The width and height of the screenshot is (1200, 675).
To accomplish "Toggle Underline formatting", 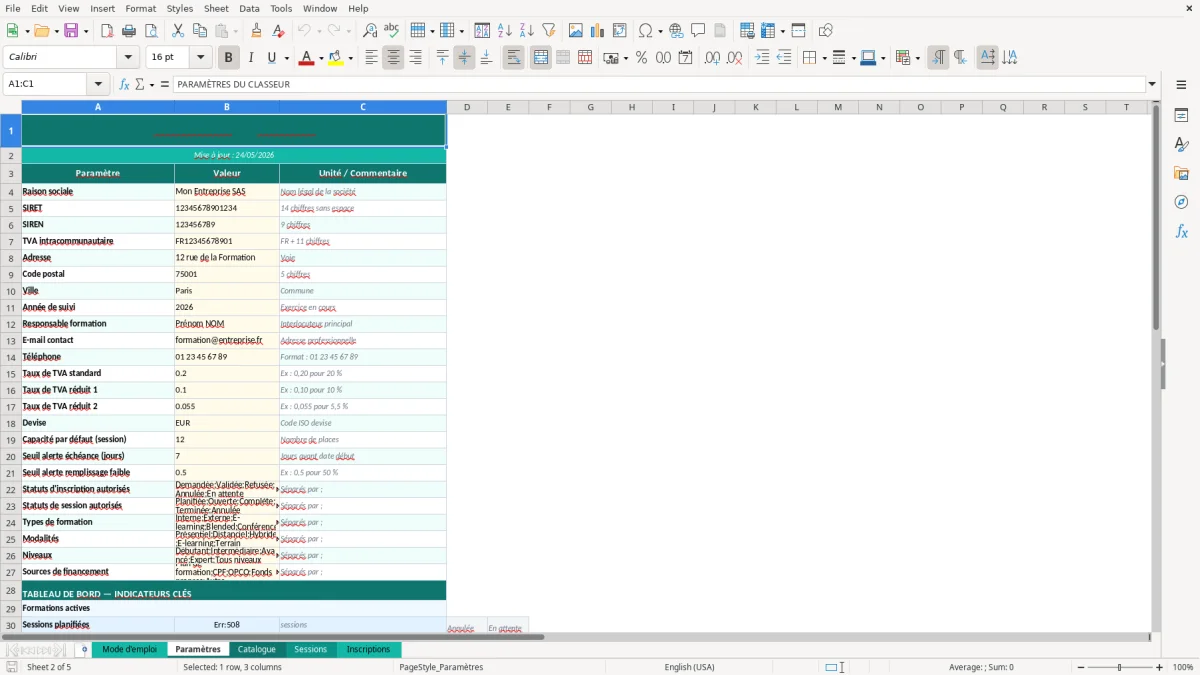I will coord(271,58).
